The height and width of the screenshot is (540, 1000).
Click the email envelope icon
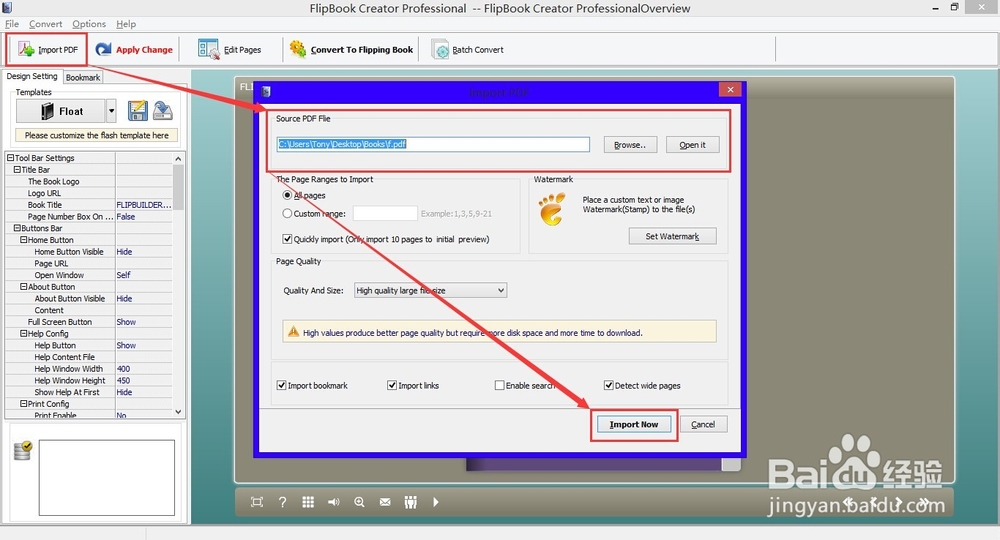point(385,502)
